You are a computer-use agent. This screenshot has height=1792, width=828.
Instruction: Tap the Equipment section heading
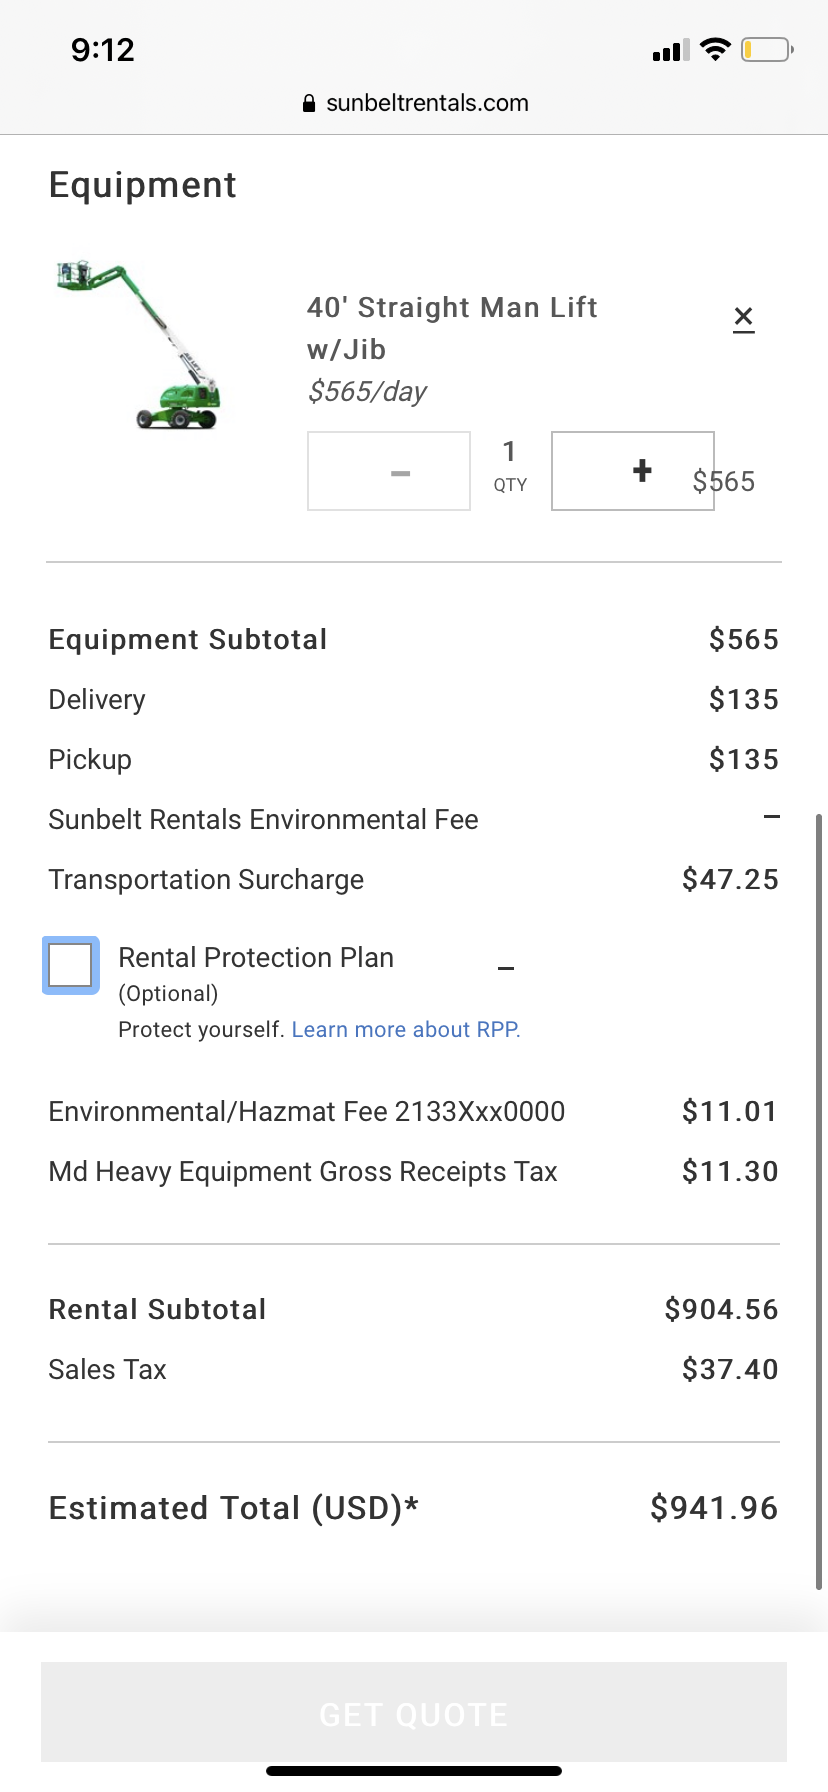[x=143, y=185]
